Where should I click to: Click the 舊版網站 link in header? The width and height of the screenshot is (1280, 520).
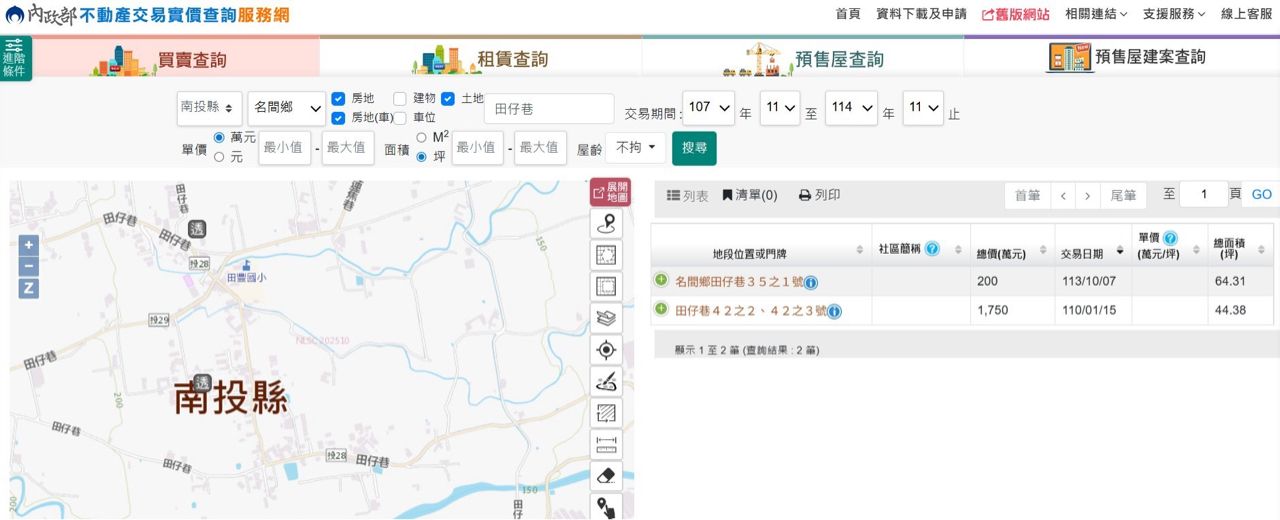tap(1015, 14)
